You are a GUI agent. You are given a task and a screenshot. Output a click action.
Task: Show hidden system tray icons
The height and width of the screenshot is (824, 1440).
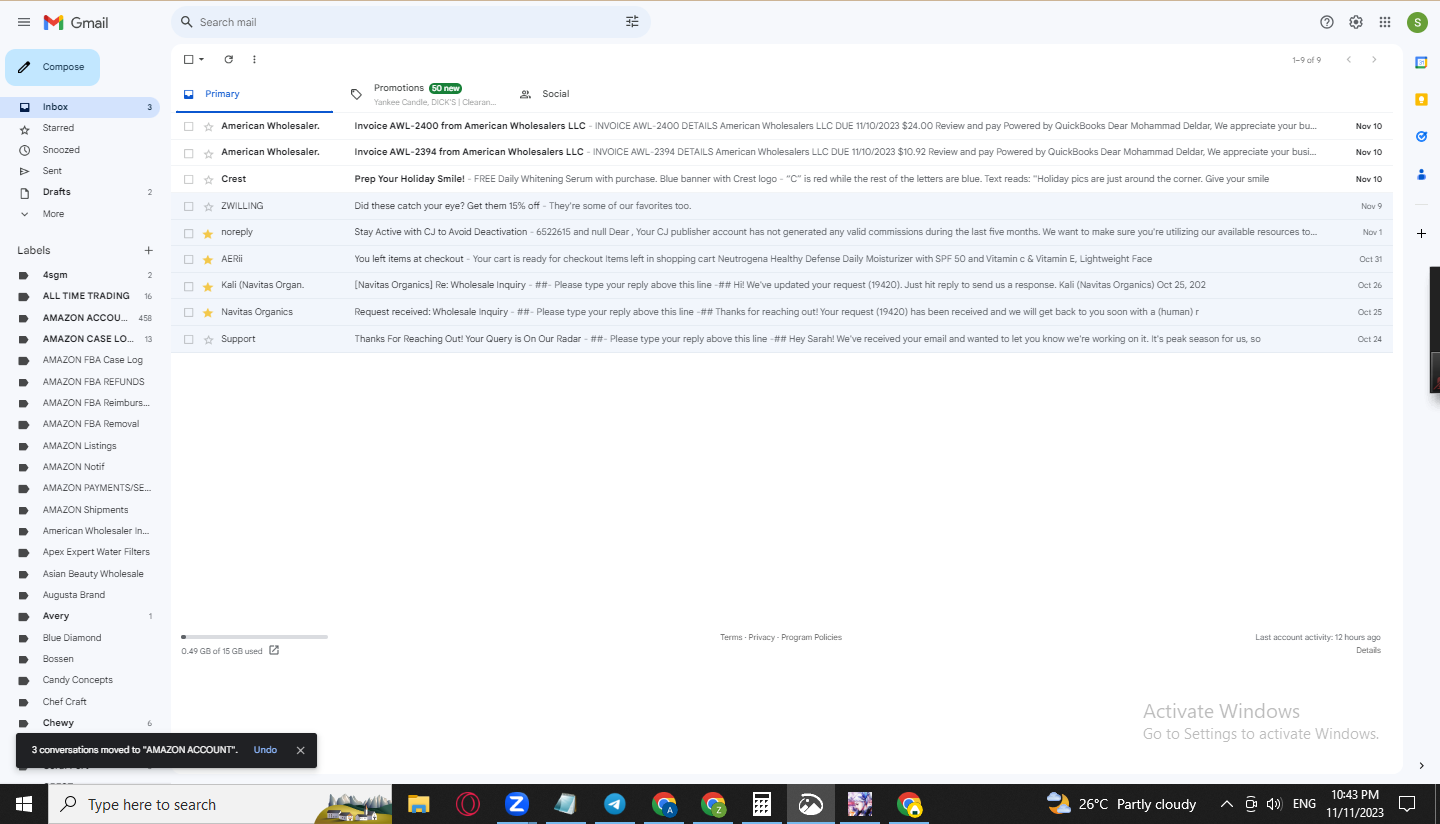click(x=1227, y=804)
